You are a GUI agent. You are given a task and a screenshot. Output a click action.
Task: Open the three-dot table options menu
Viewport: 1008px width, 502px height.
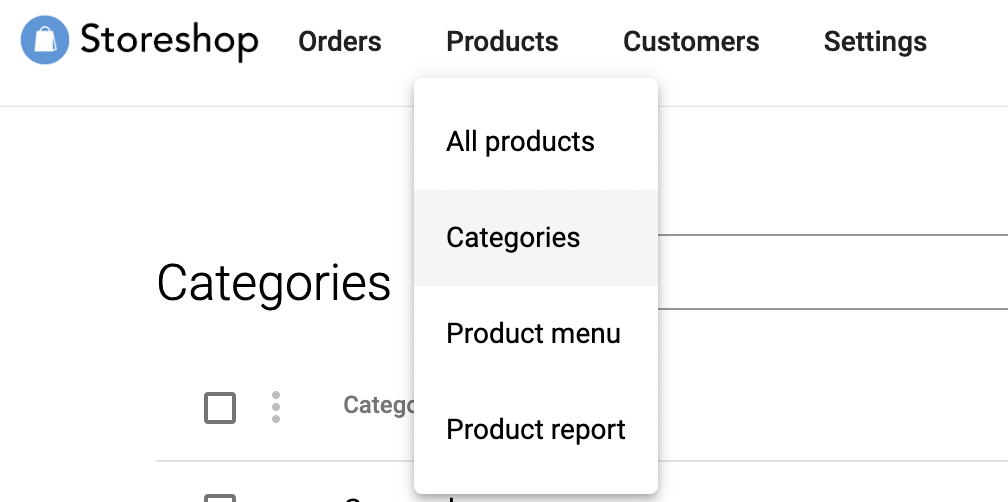tap(276, 407)
